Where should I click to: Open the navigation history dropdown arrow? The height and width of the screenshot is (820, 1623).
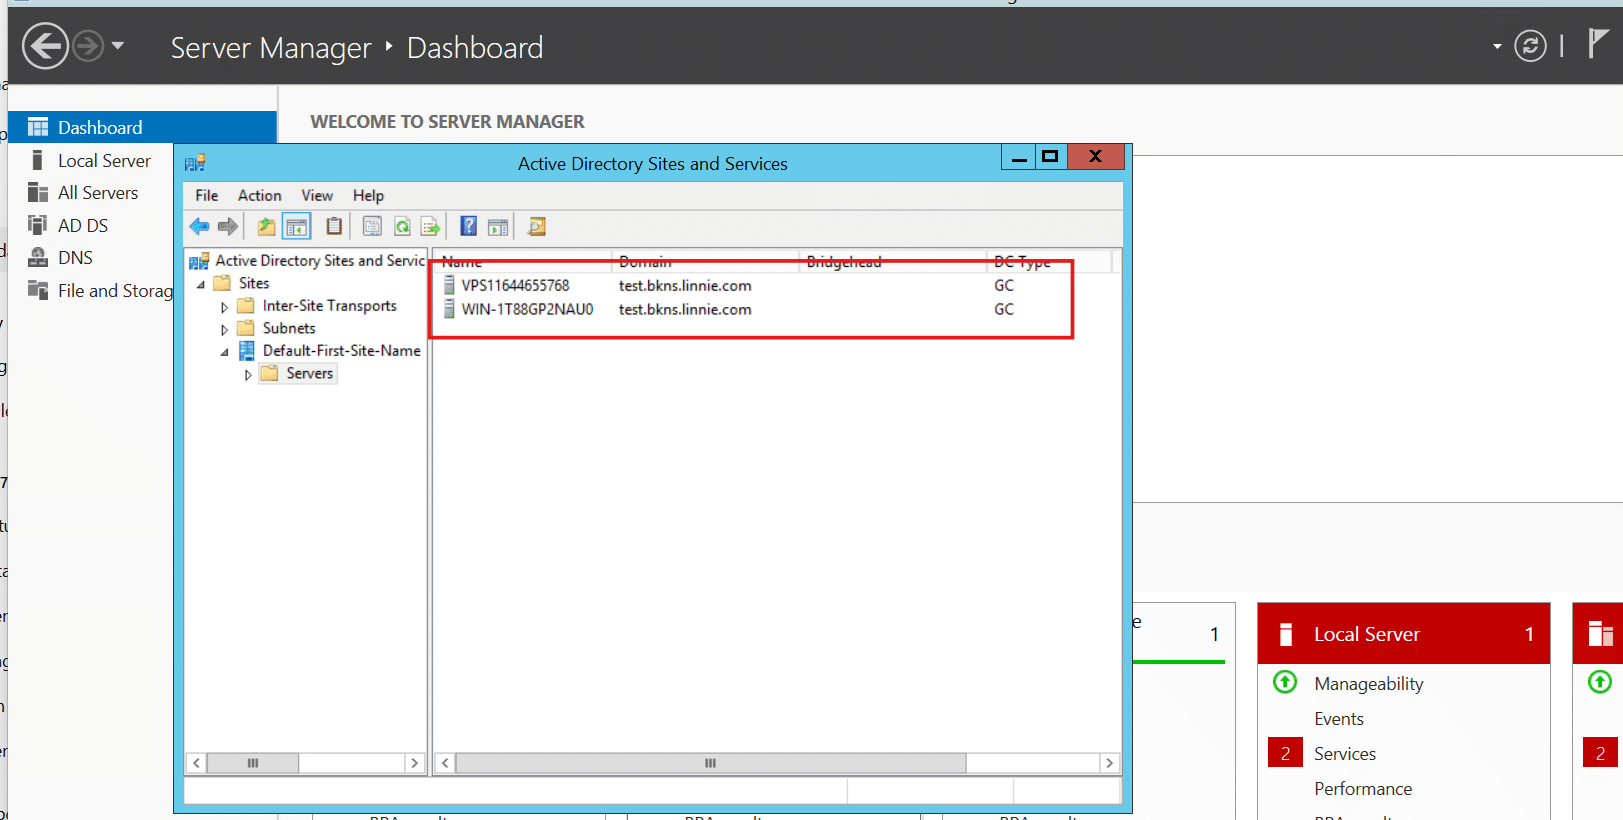pyautogui.click(x=118, y=45)
